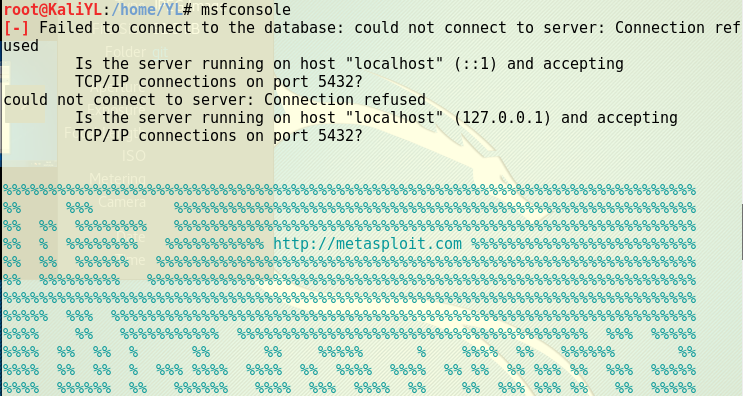
Task: Open the http://metasploit.com link
Action: 368,244
